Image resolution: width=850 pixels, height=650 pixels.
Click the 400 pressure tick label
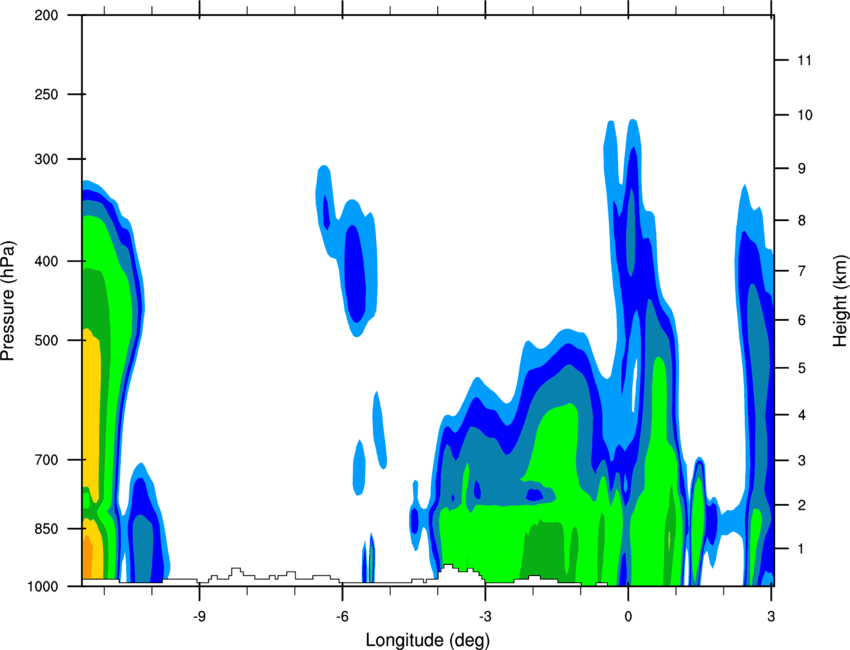click(x=46, y=261)
